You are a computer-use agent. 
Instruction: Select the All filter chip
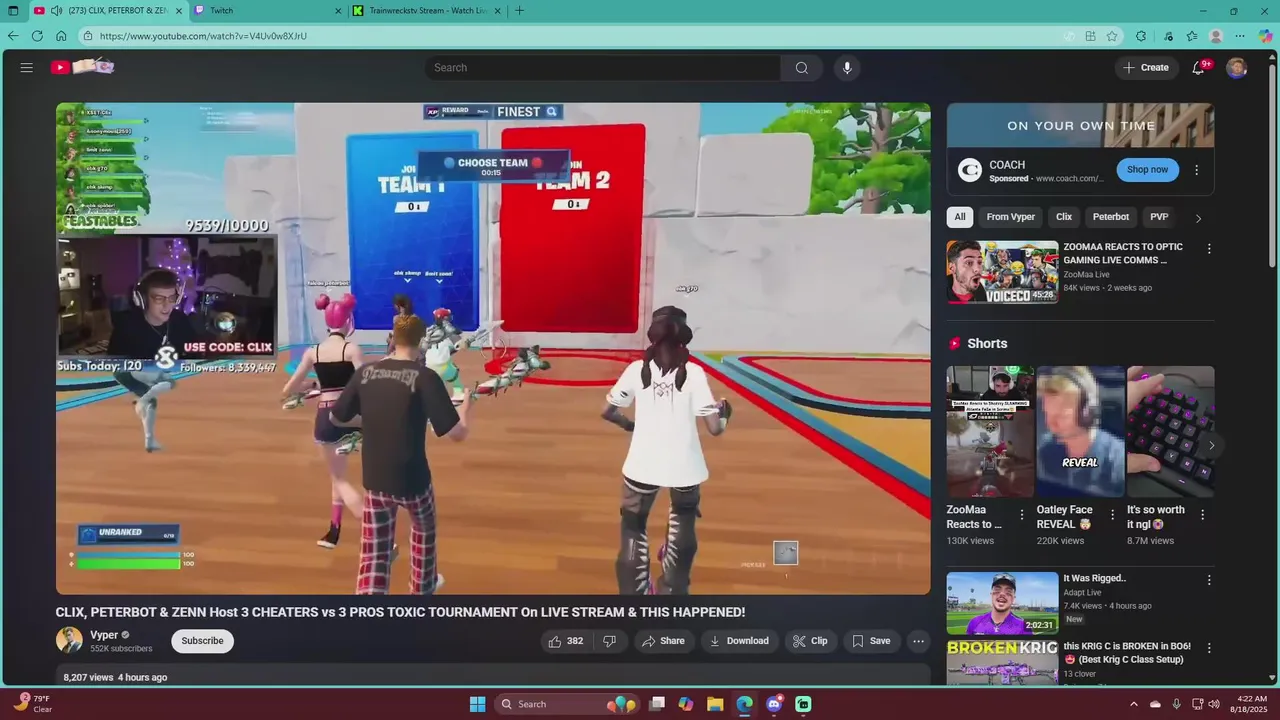(960, 217)
